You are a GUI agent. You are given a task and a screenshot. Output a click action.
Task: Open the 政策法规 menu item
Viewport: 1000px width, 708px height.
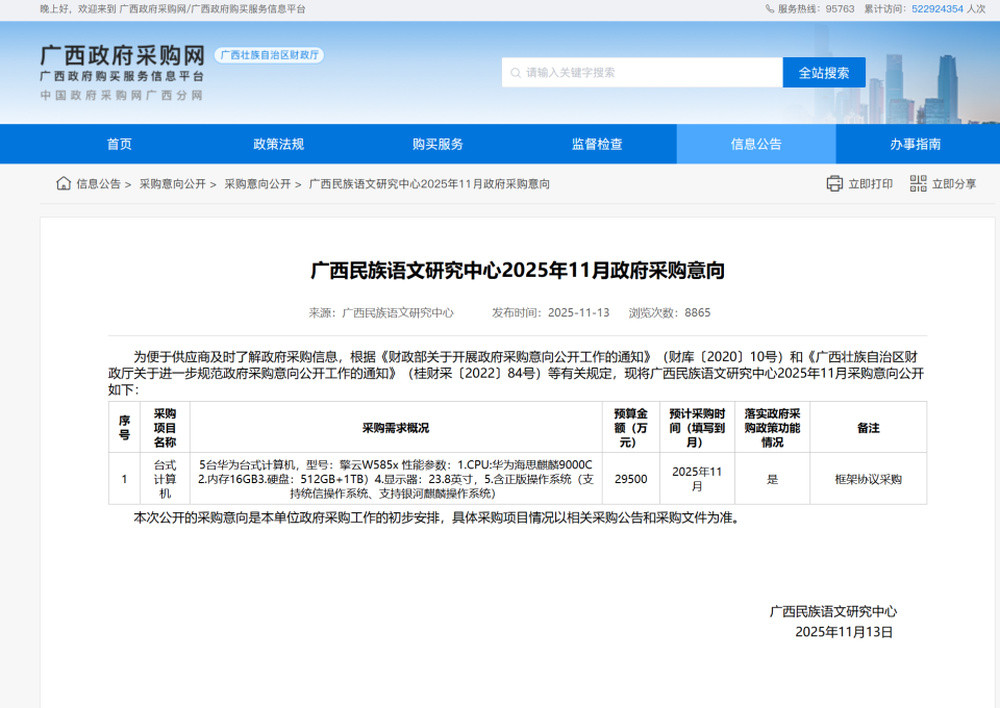pos(278,143)
